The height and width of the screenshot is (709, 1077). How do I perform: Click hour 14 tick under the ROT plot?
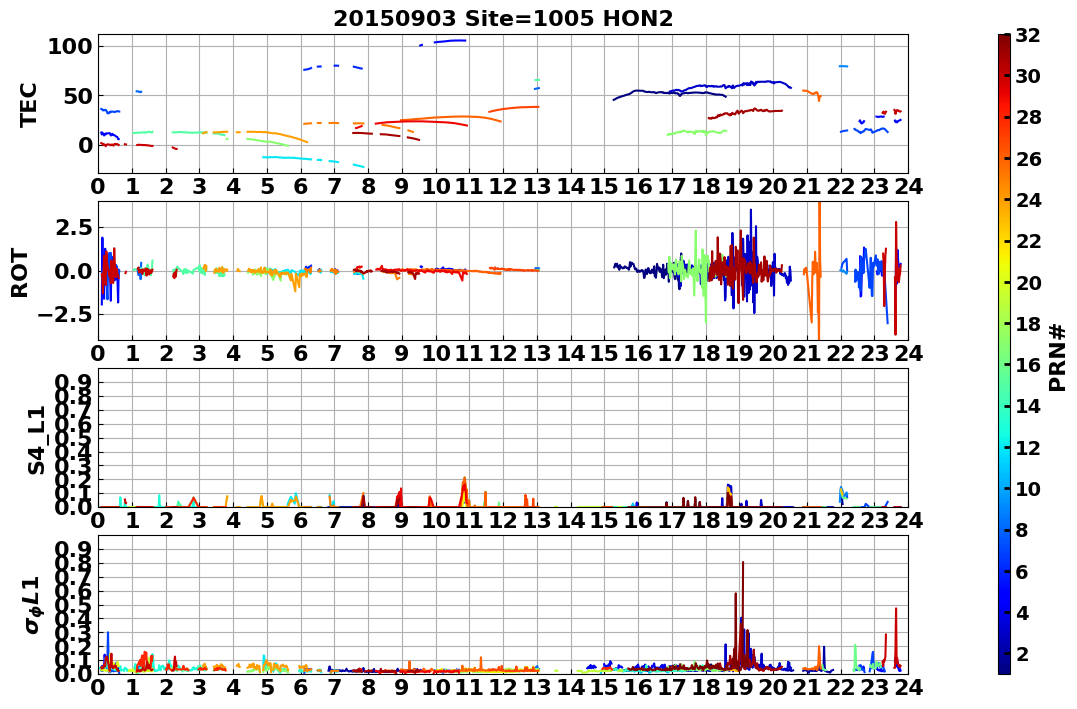click(571, 353)
